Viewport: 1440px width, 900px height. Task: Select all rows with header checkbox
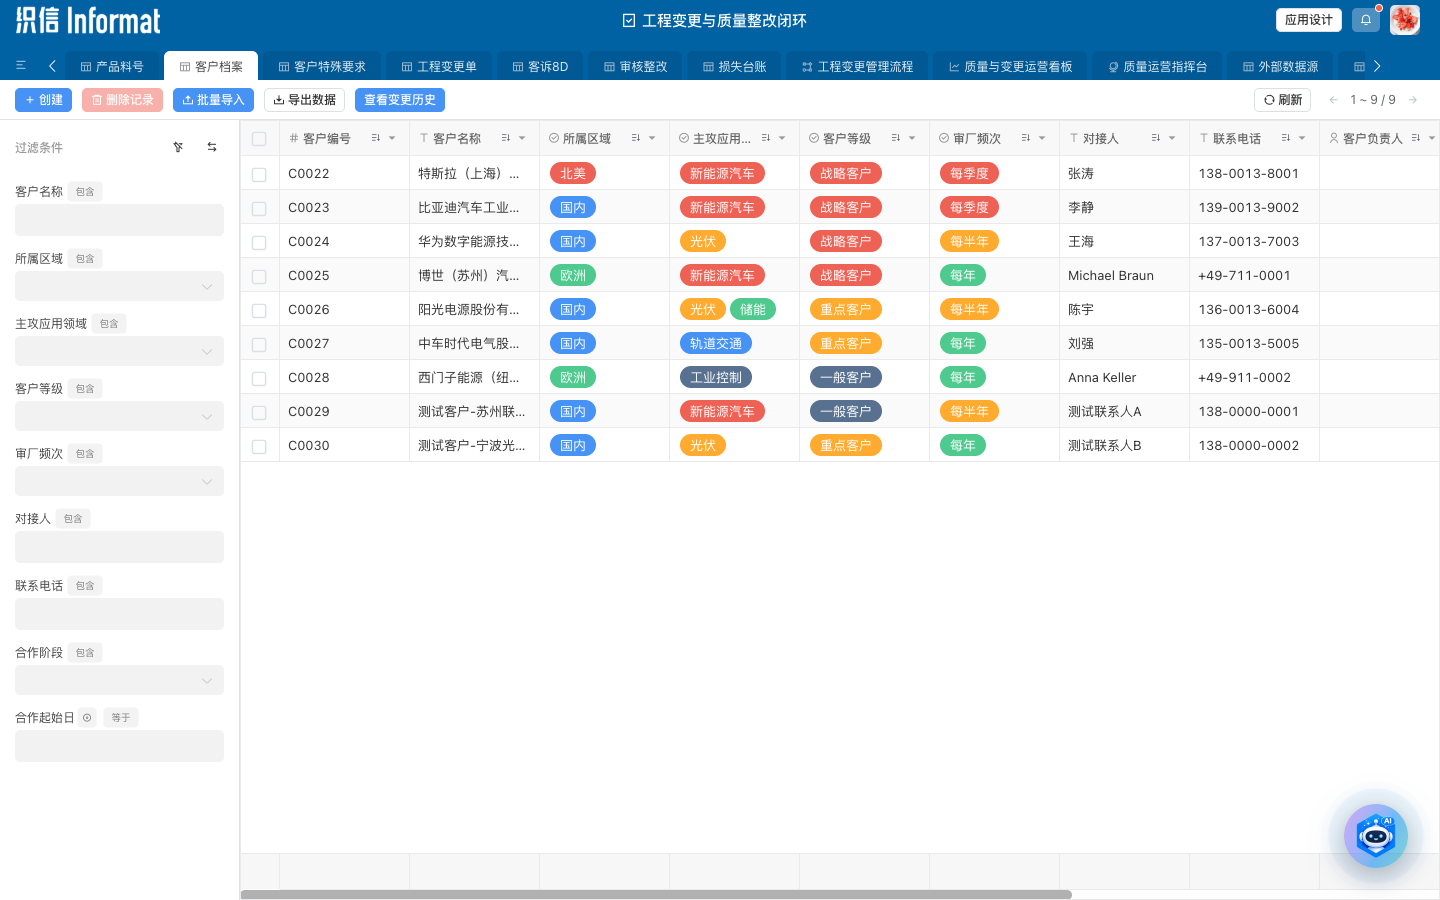(259, 139)
